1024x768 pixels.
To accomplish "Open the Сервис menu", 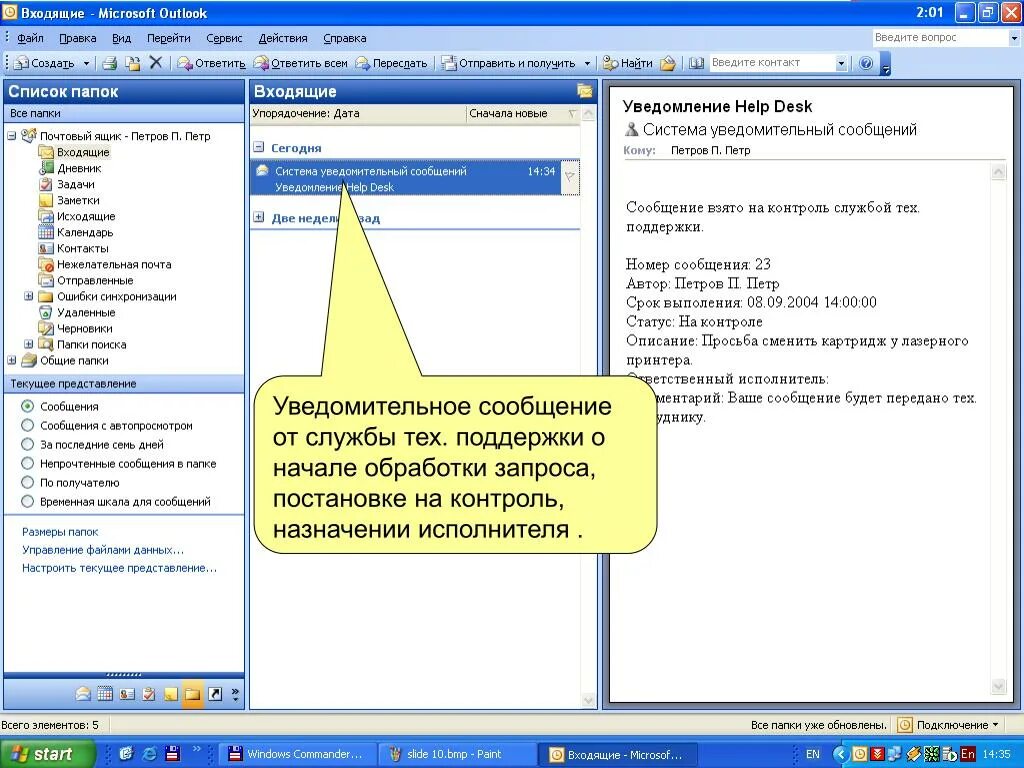I will [224, 39].
